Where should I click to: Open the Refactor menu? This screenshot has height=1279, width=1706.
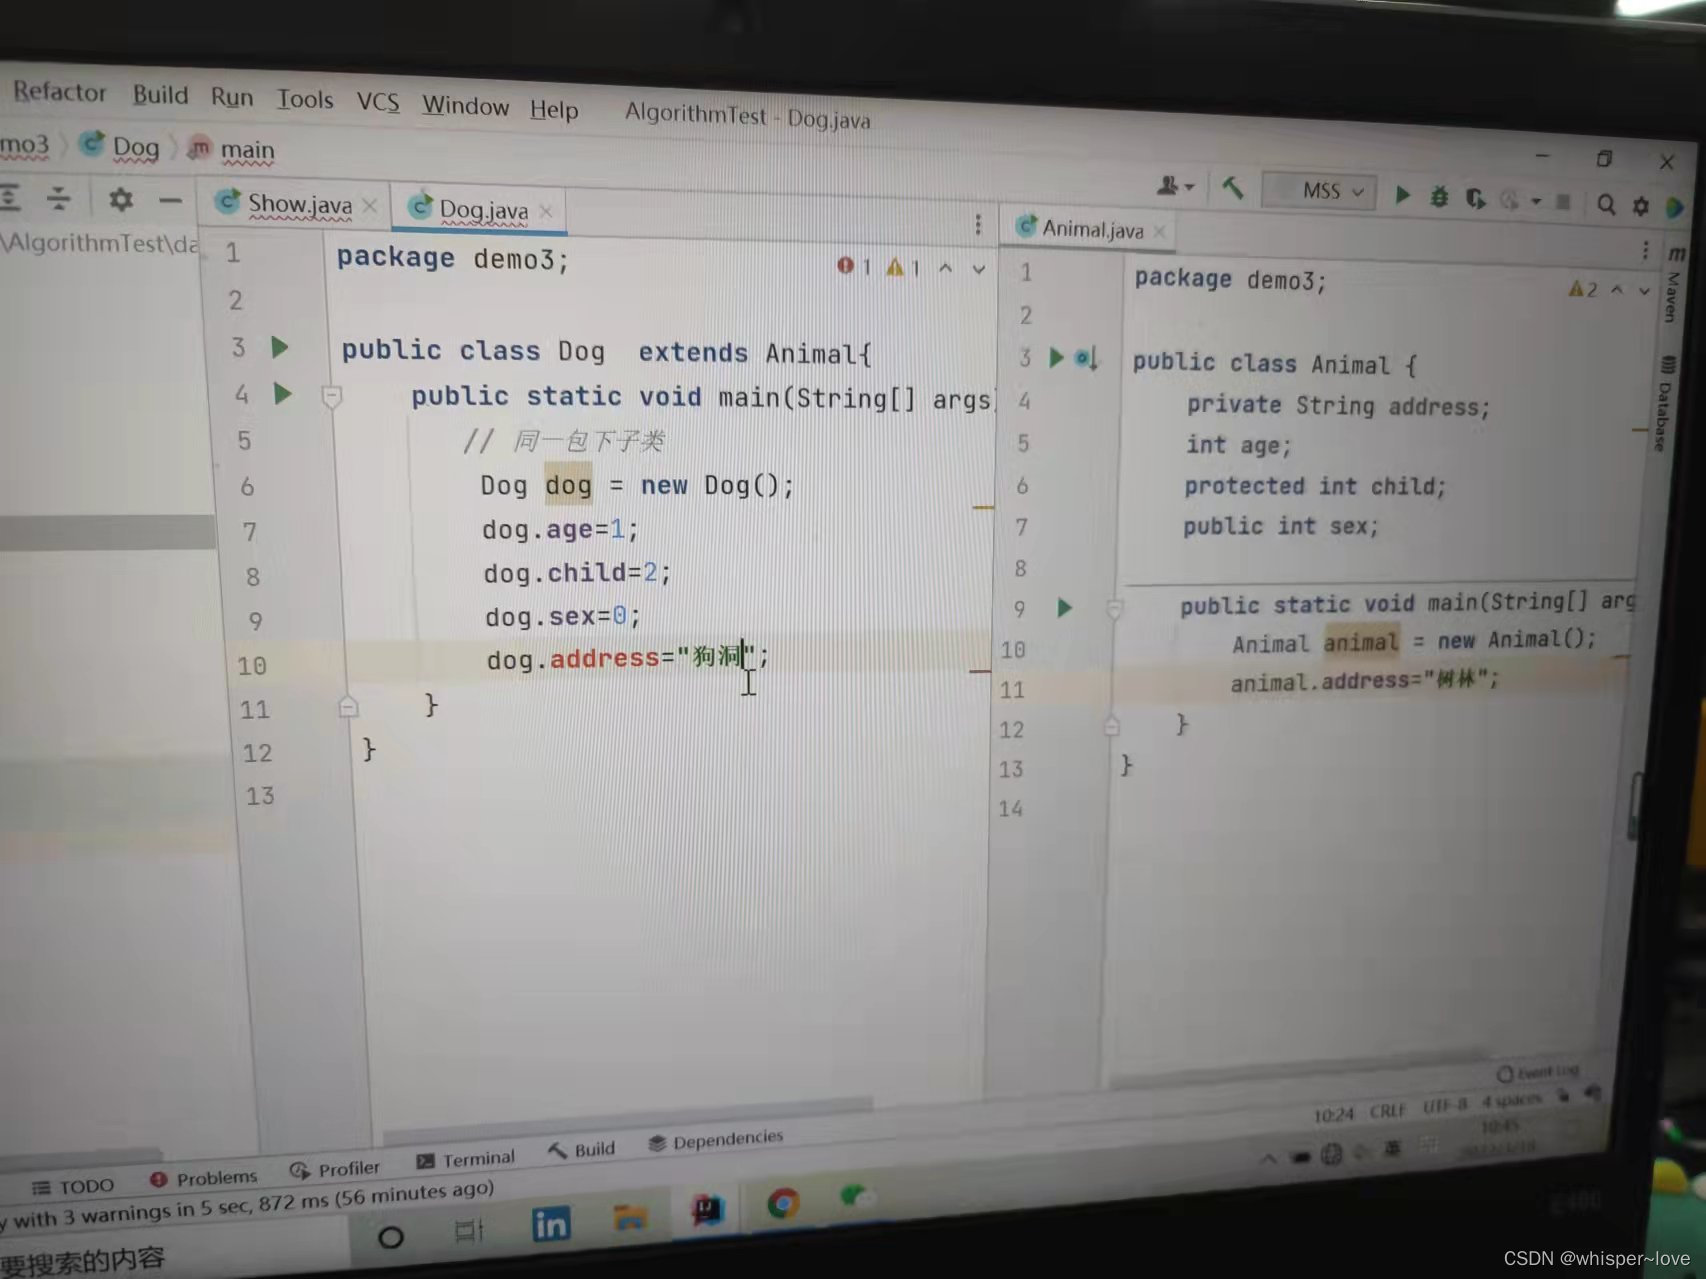(x=59, y=92)
